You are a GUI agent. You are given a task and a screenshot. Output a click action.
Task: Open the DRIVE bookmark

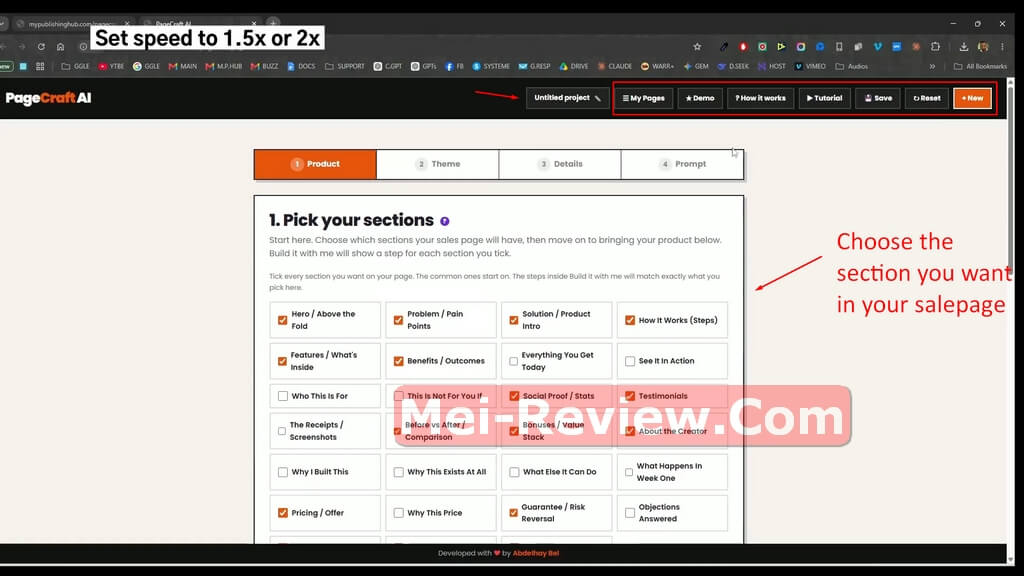(573, 66)
